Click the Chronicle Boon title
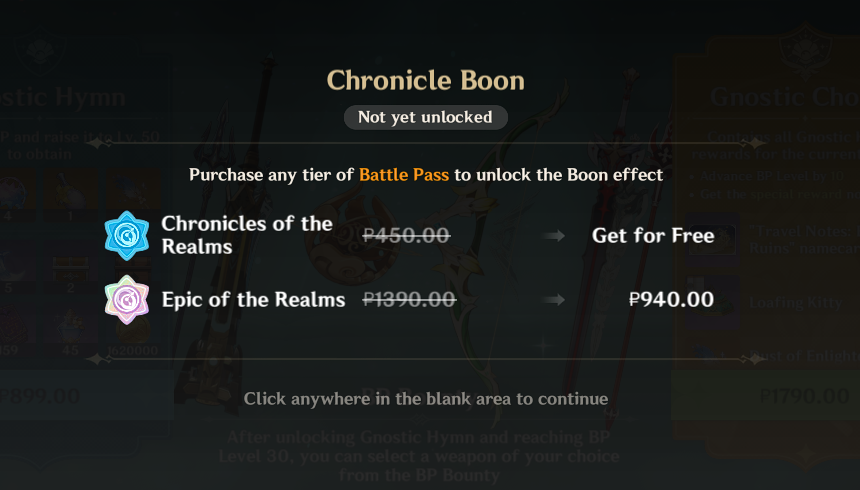The image size is (860, 490). click(425, 80)
